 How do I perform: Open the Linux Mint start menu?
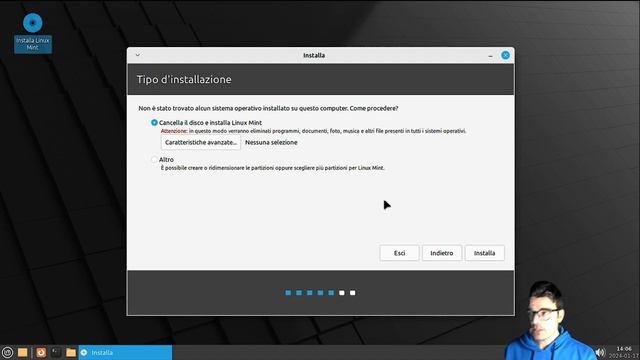point(7,353)
